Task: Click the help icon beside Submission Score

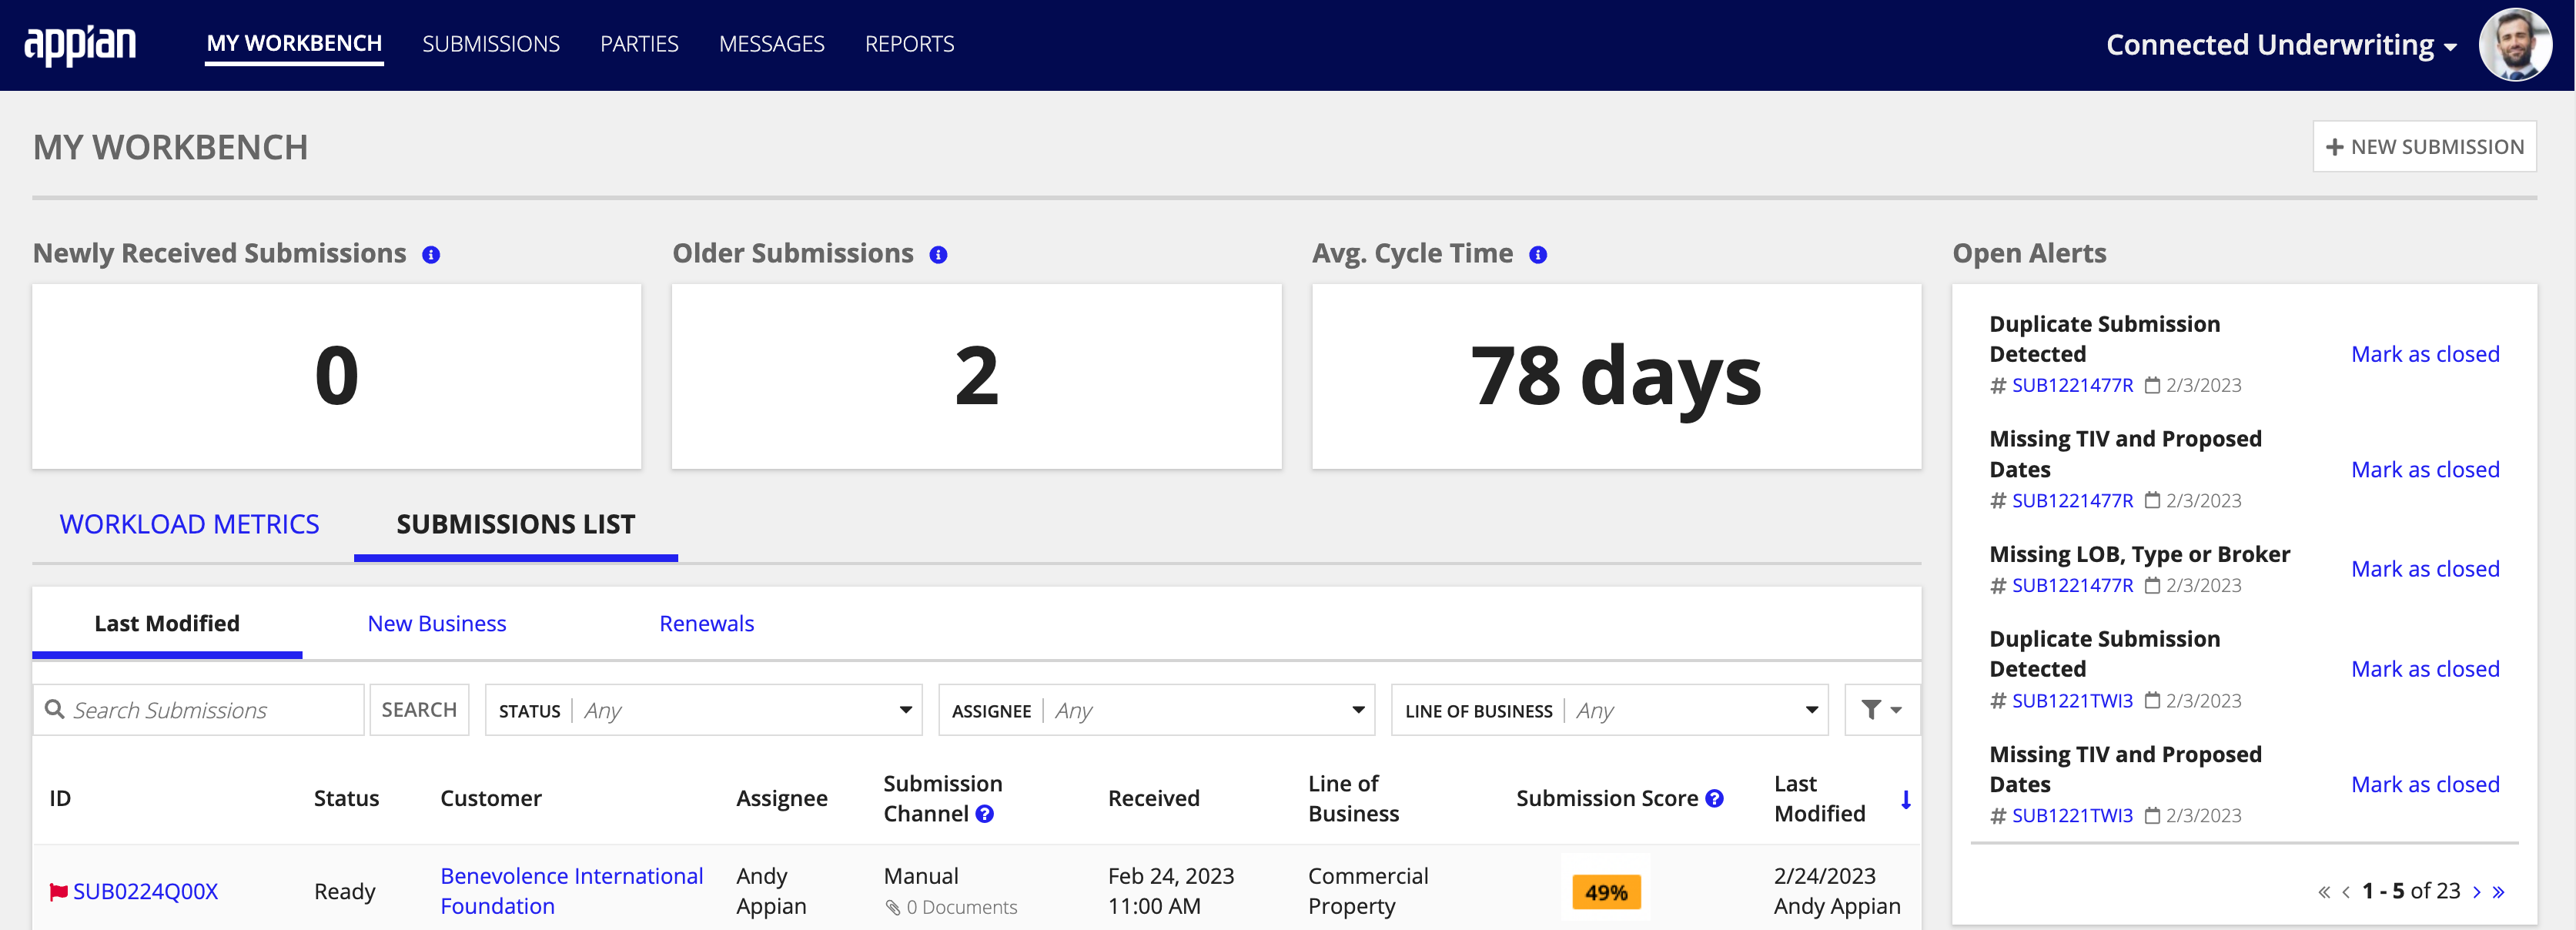Action: [x=1714, y=798]
